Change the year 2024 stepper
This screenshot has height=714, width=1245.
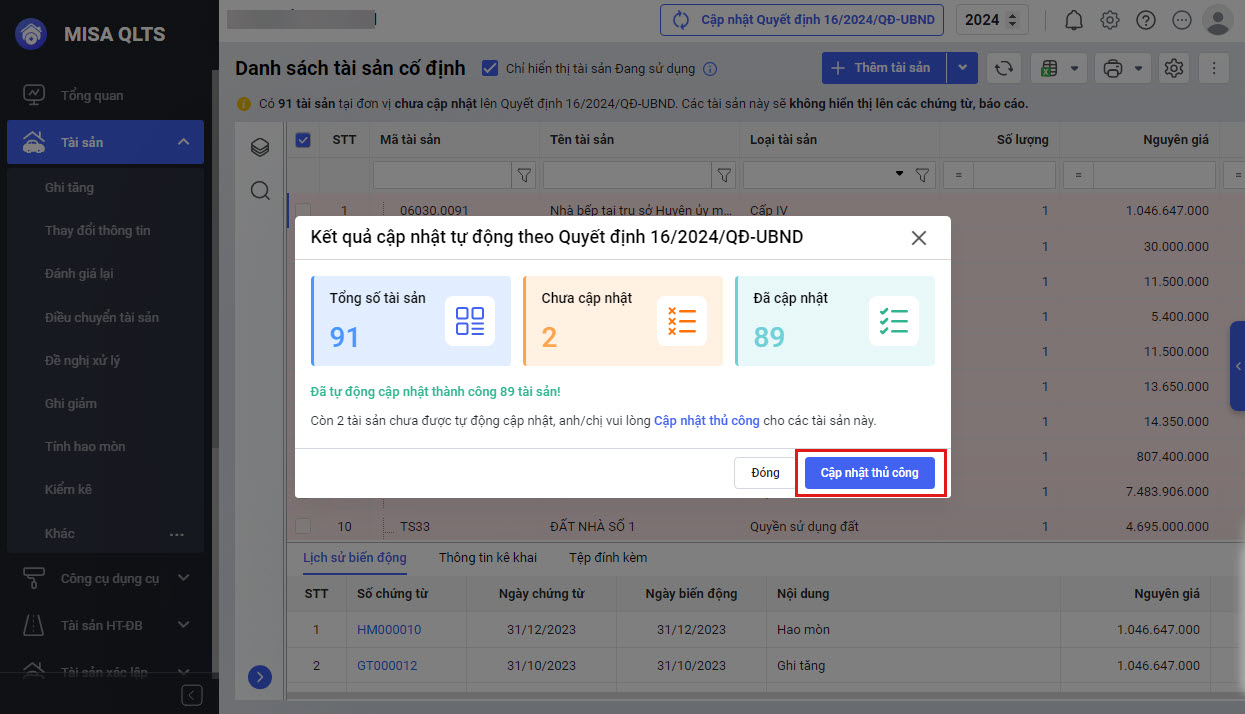point(1013,20)
